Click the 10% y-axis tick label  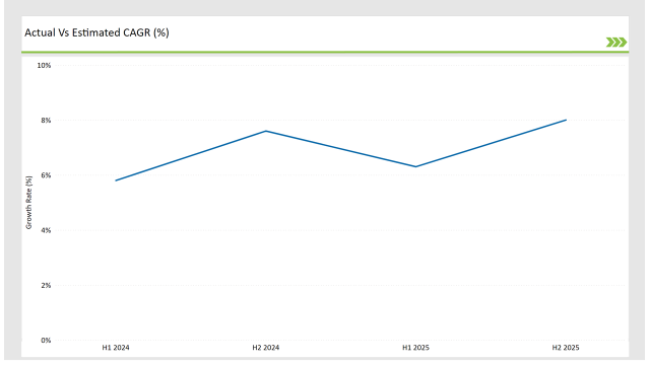pos(44,66)
